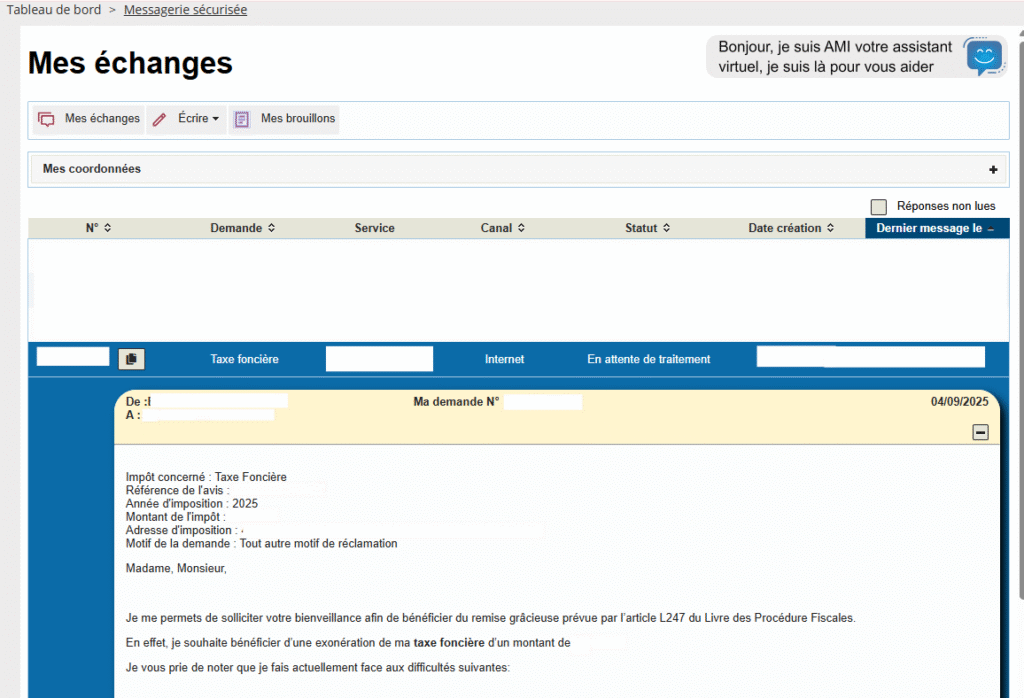Enable the Réponses non lues checkbox

coord(879,207)
